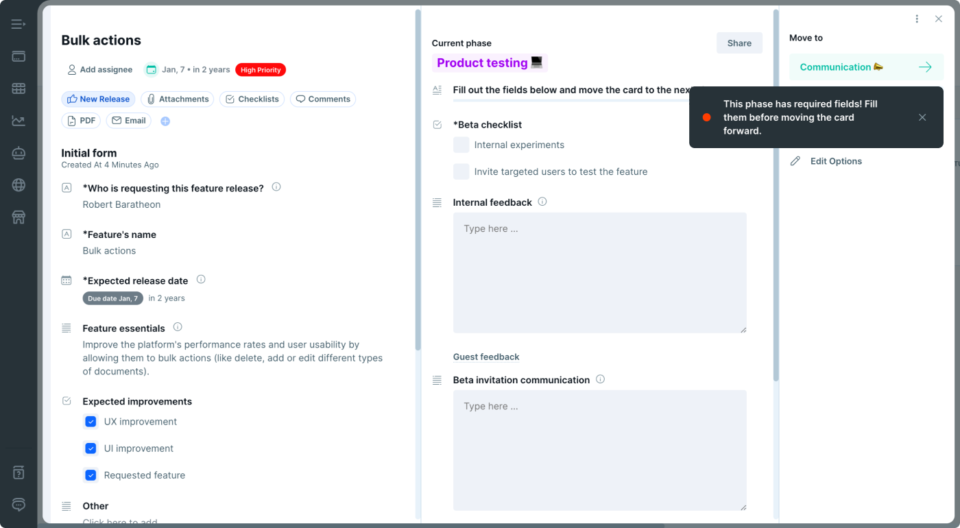Switch to the Comments tab
The height and width of the screenshot is (528, 960).
pyautogui.click(x=323, y=99)
